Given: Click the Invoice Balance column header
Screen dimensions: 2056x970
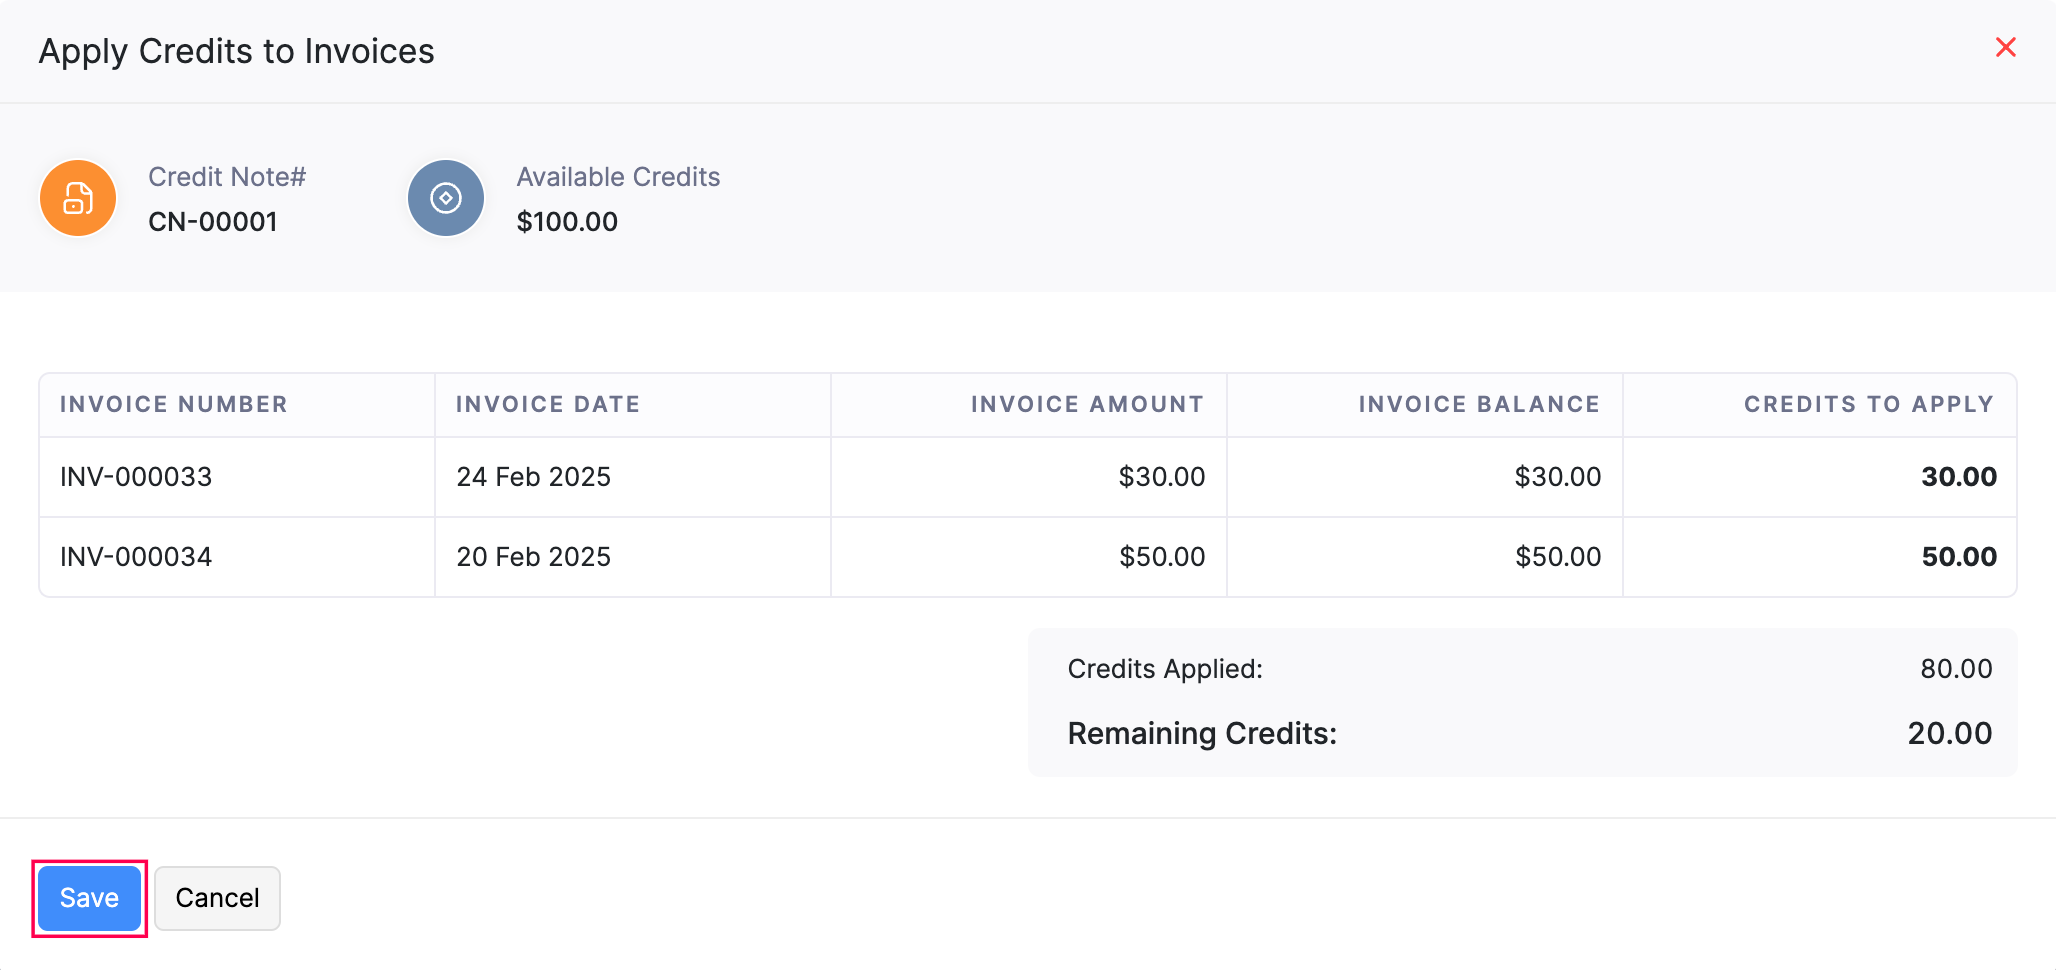Looking at the screenshot, I should point(1478,404).
